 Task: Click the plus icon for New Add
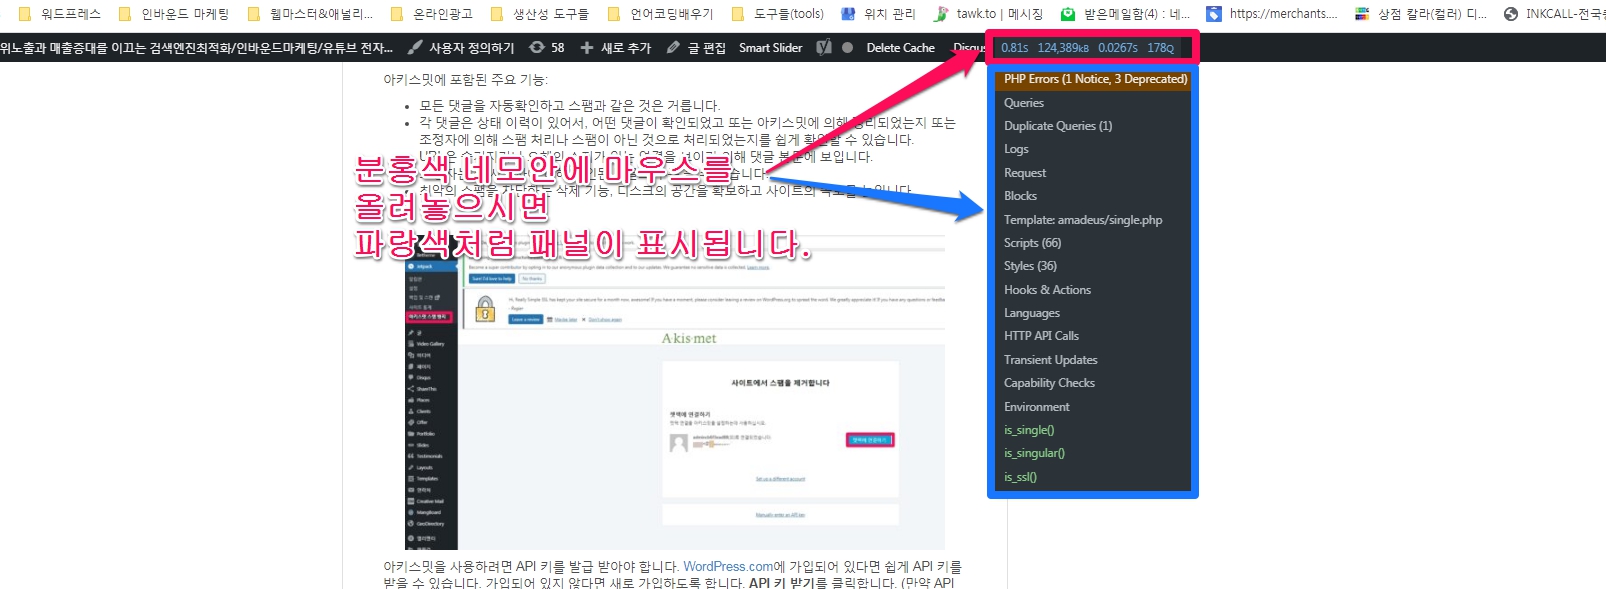[x=586, y=47]
